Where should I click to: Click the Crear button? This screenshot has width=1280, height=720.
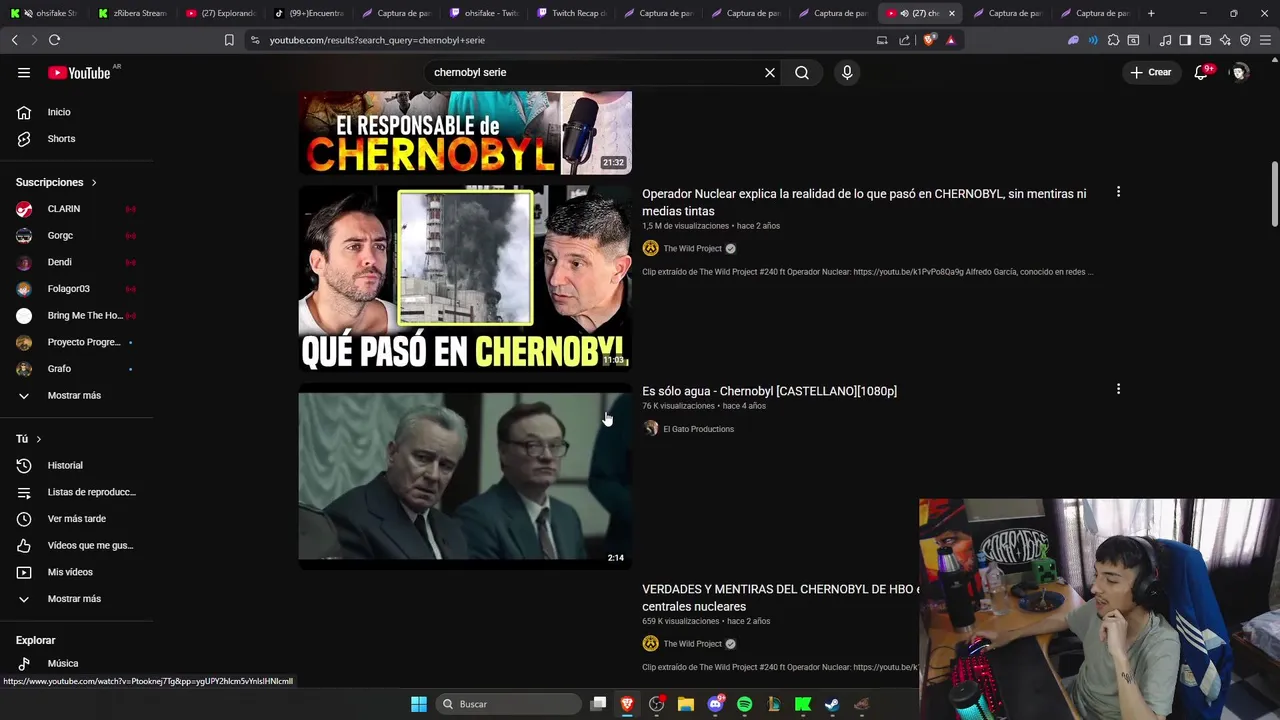[x=1150, y=72]
